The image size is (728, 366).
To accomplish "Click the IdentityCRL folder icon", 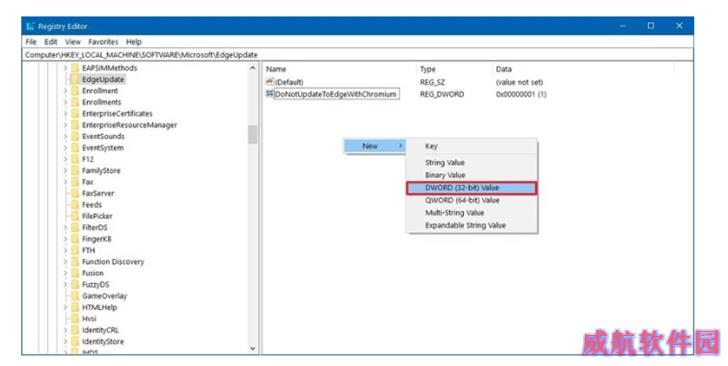I will tap(75, 330).
